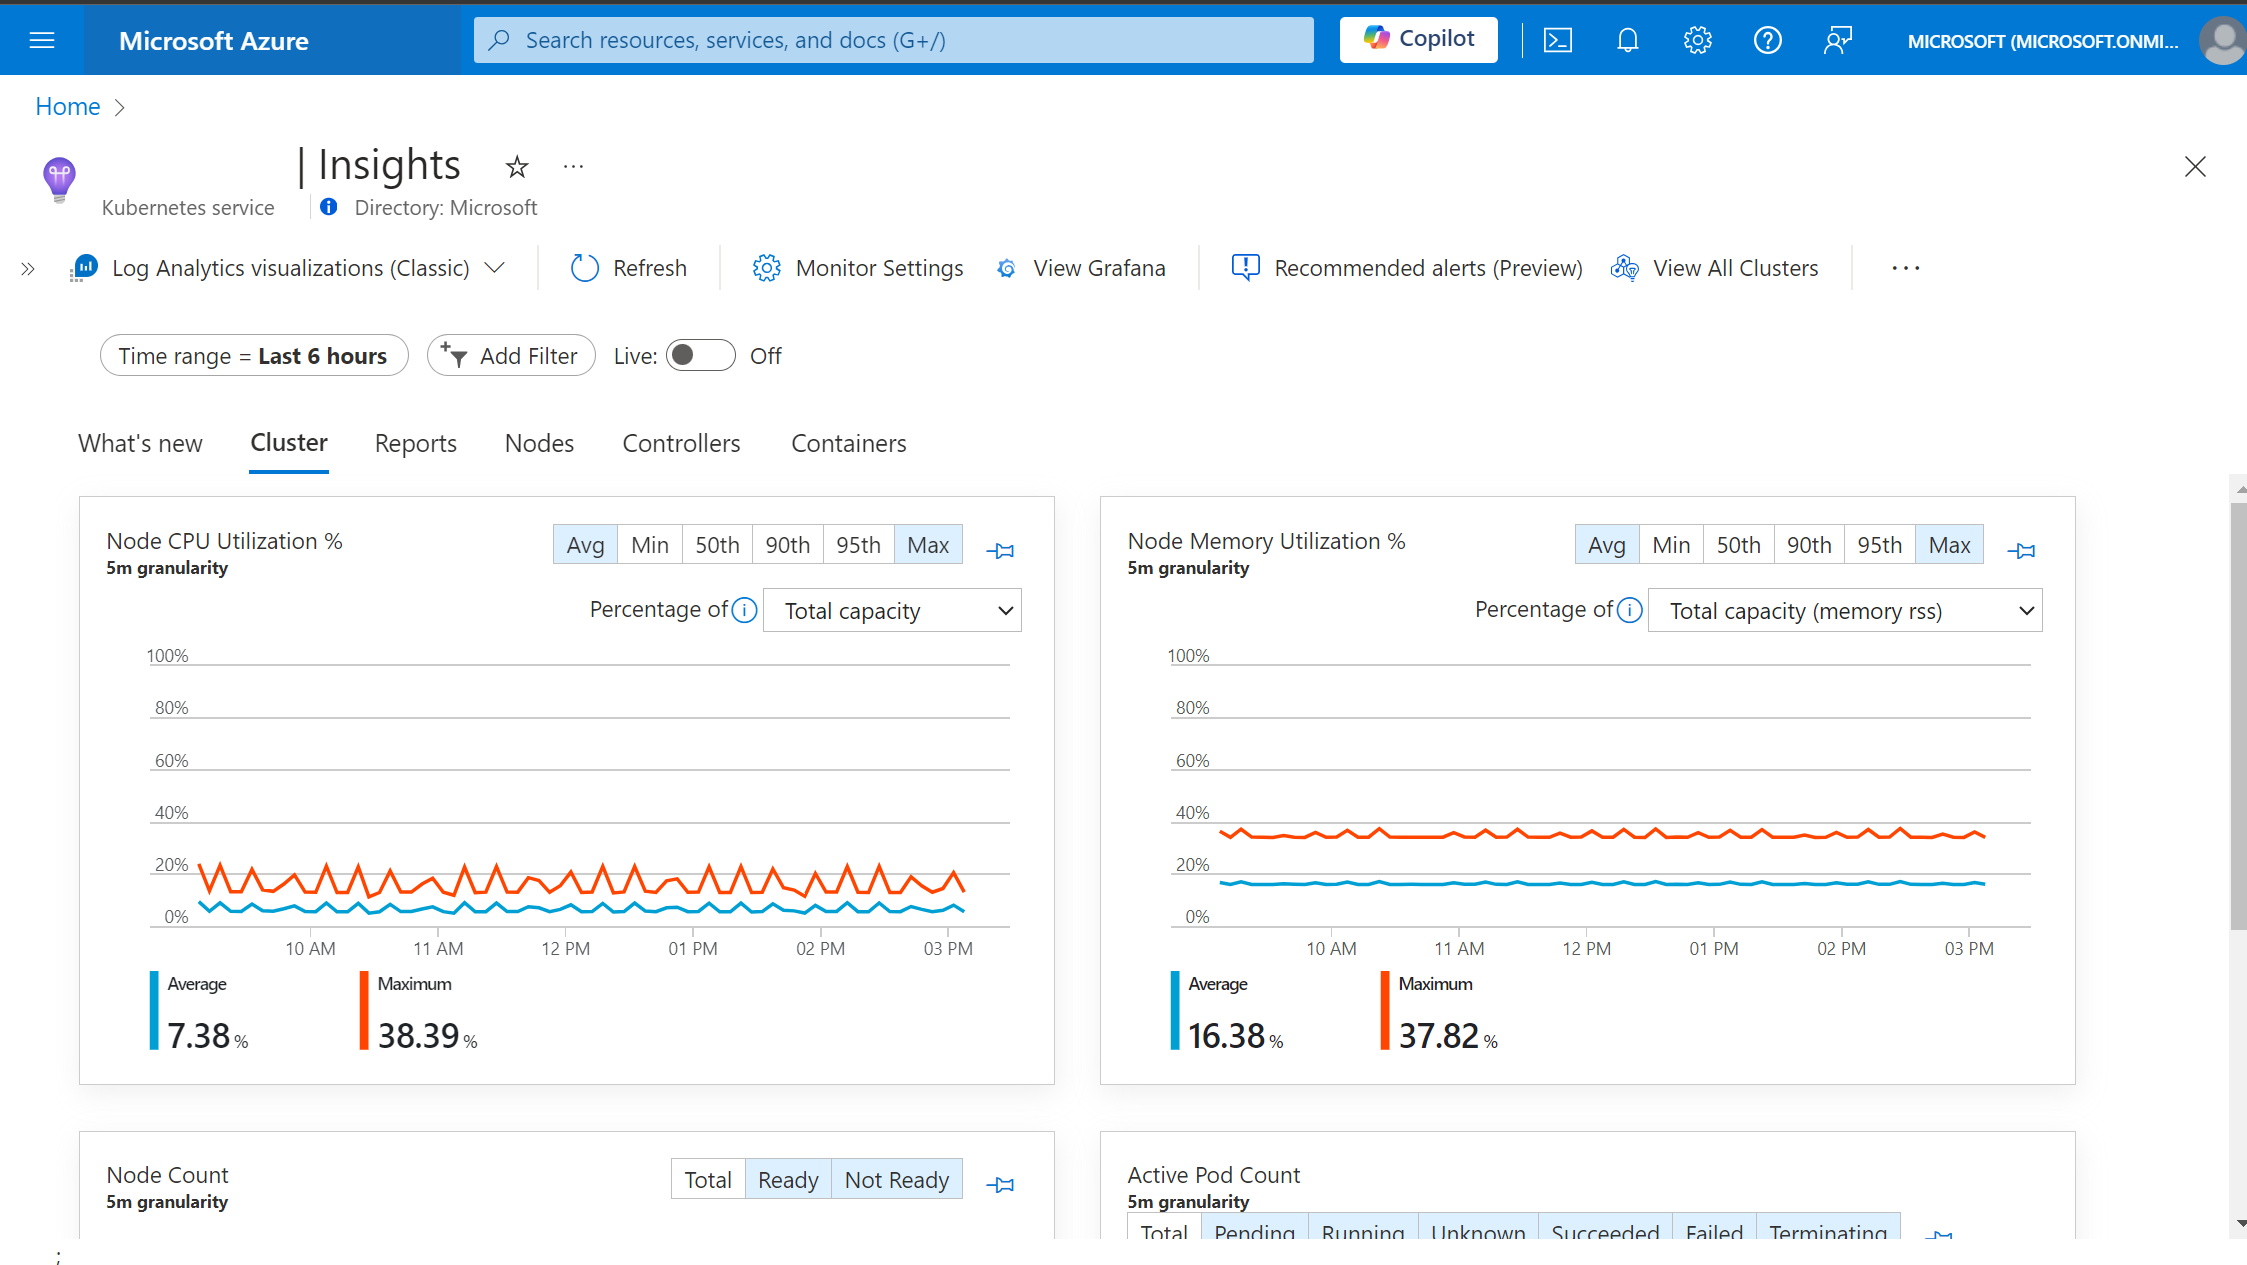This screenshot has width=2247, height=1265.
Task: Select Max percentile for Node CPU
Action: click(928, 545)
